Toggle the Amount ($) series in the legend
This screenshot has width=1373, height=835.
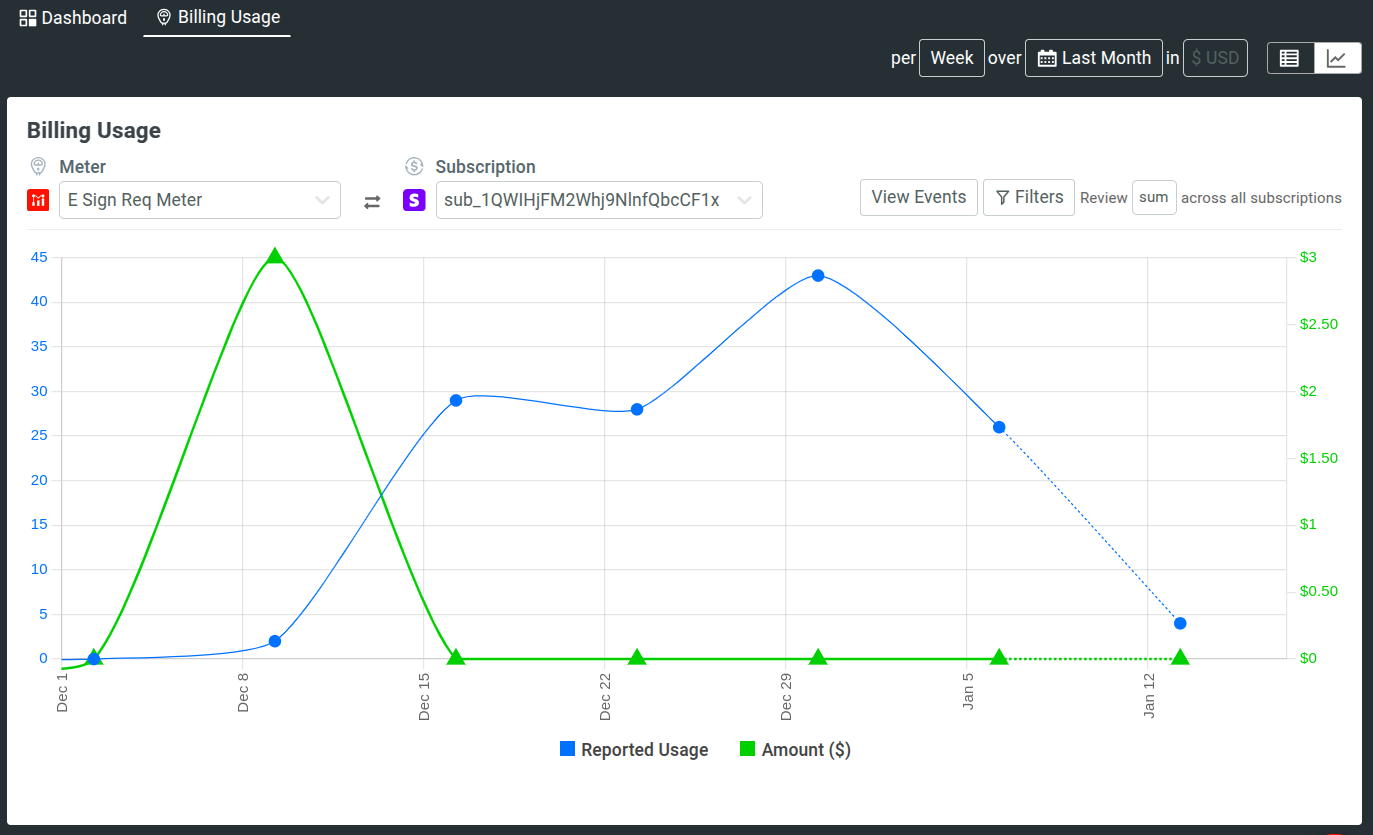coord(795,749)
